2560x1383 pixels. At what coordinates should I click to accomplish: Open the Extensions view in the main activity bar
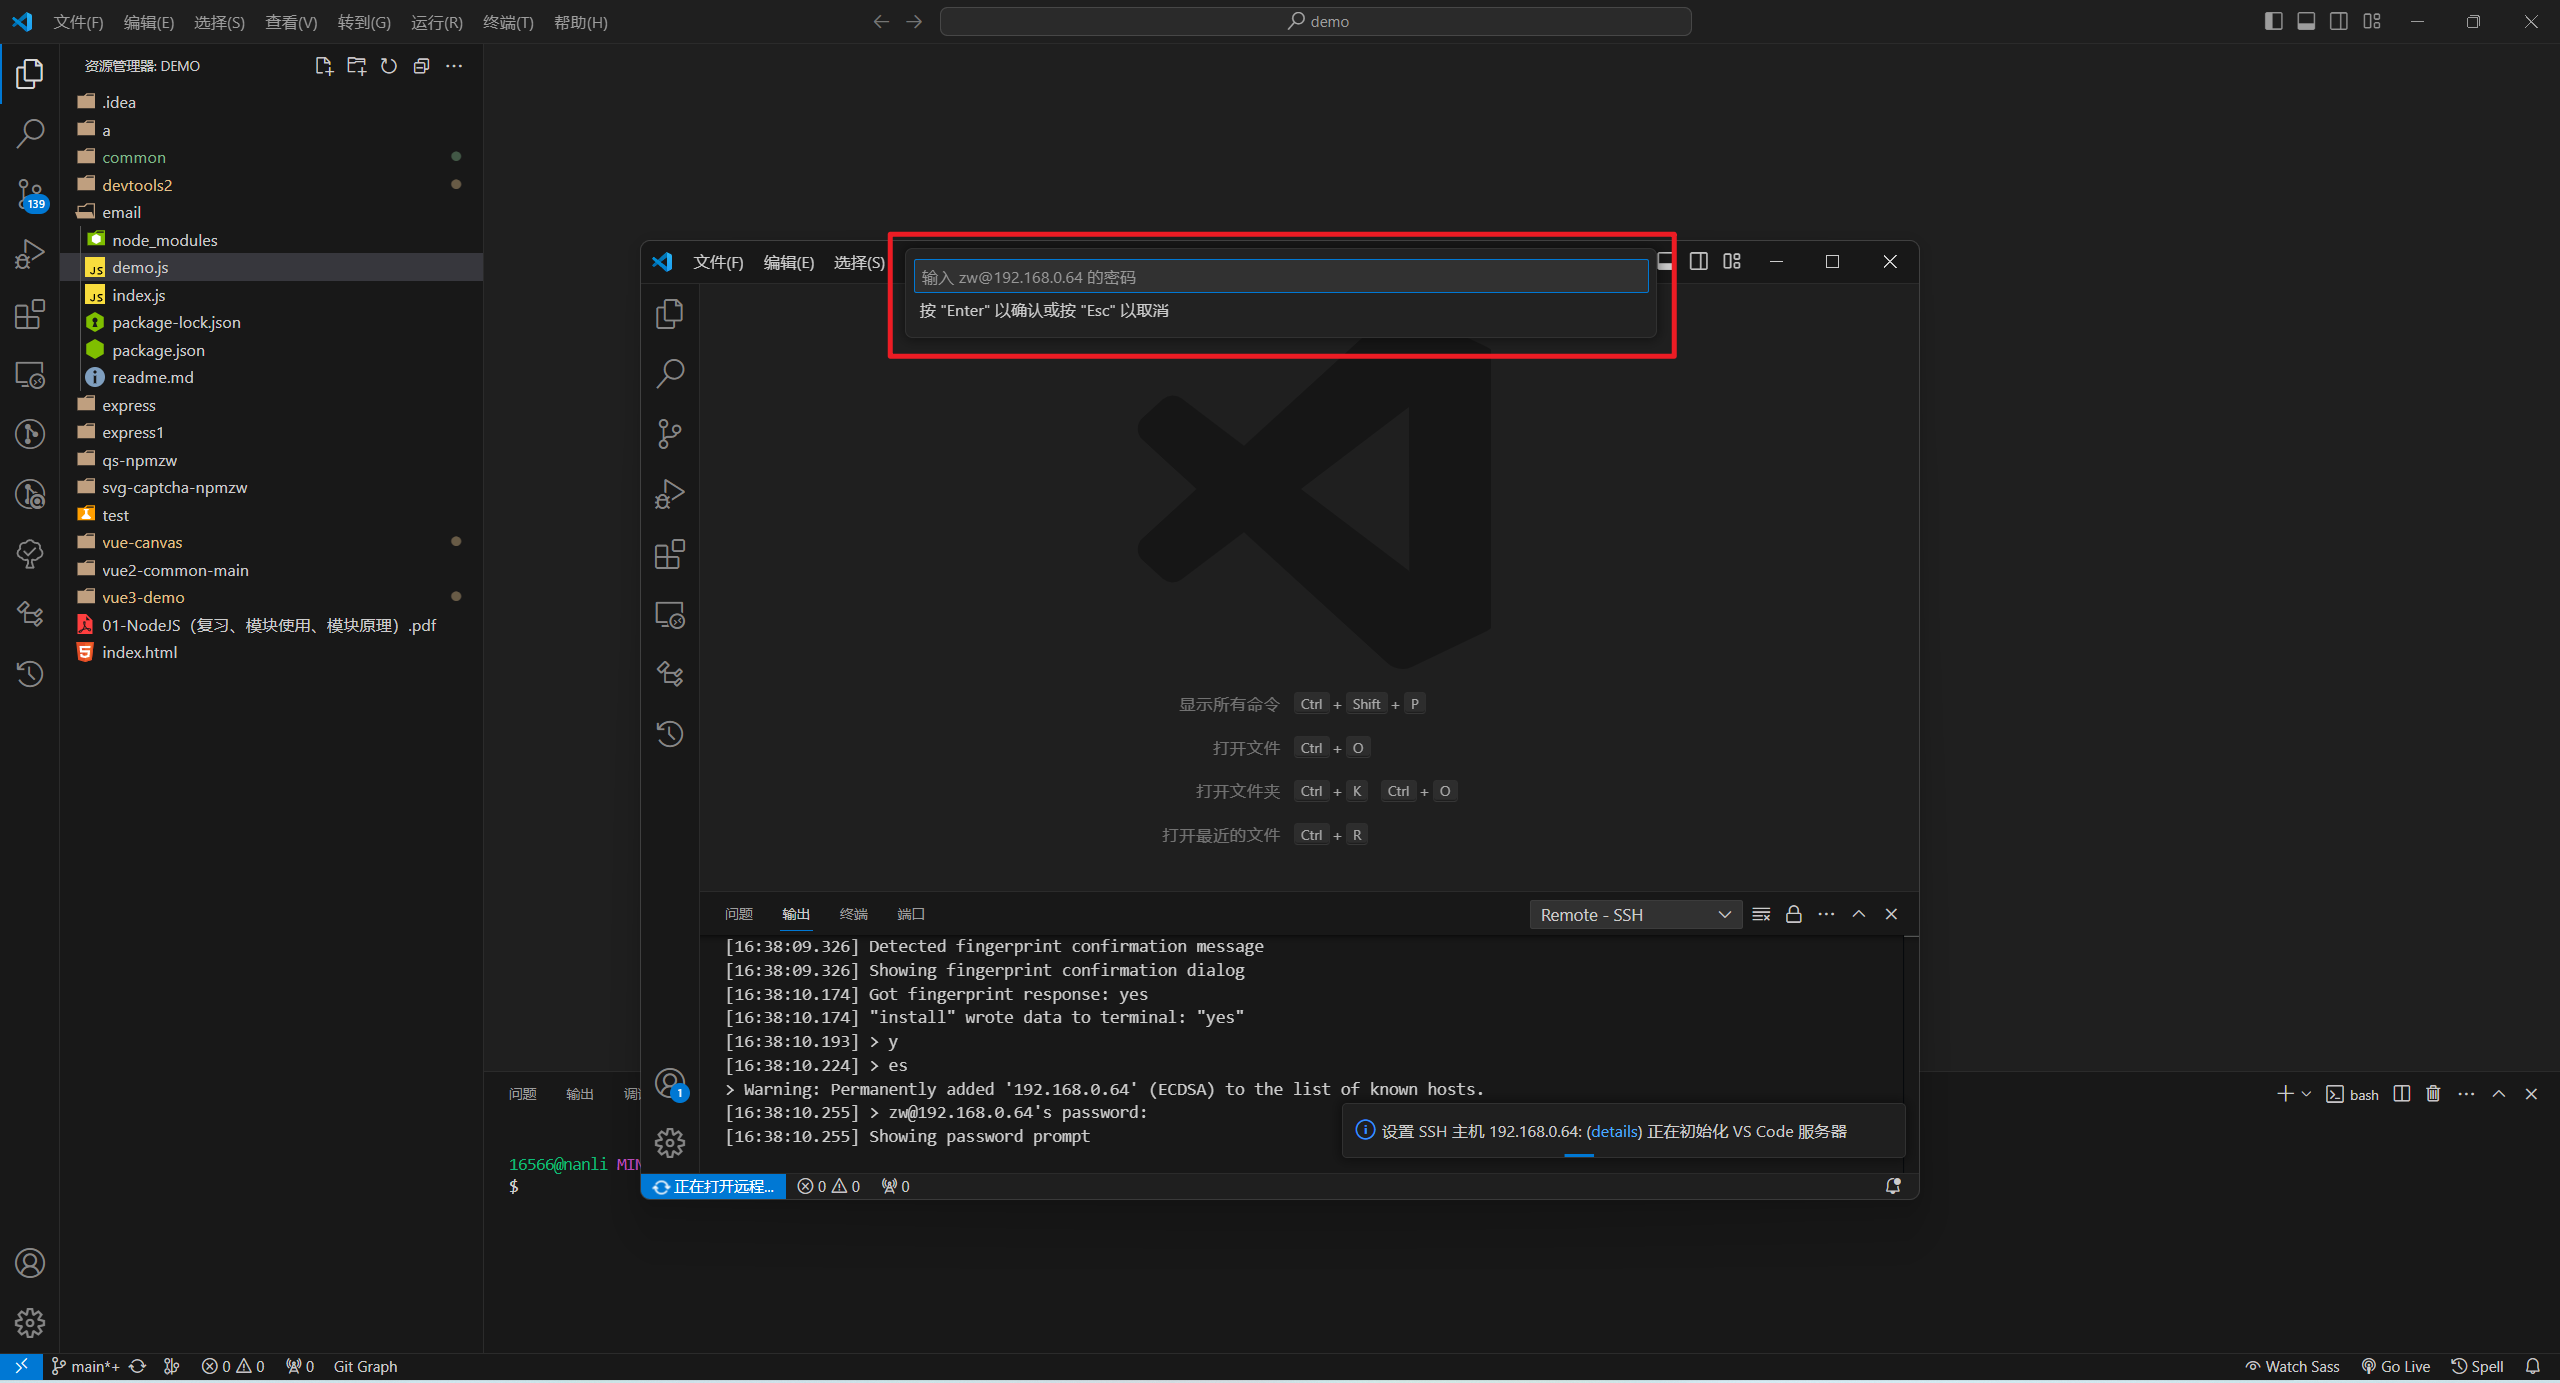coord(30,314)
